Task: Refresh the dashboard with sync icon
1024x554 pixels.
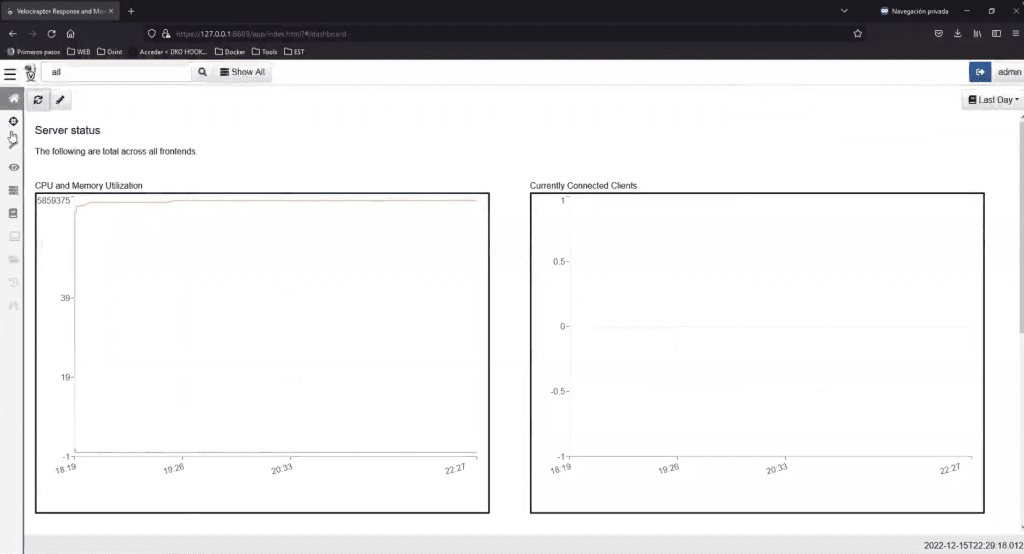Action: tap(38, 100)
